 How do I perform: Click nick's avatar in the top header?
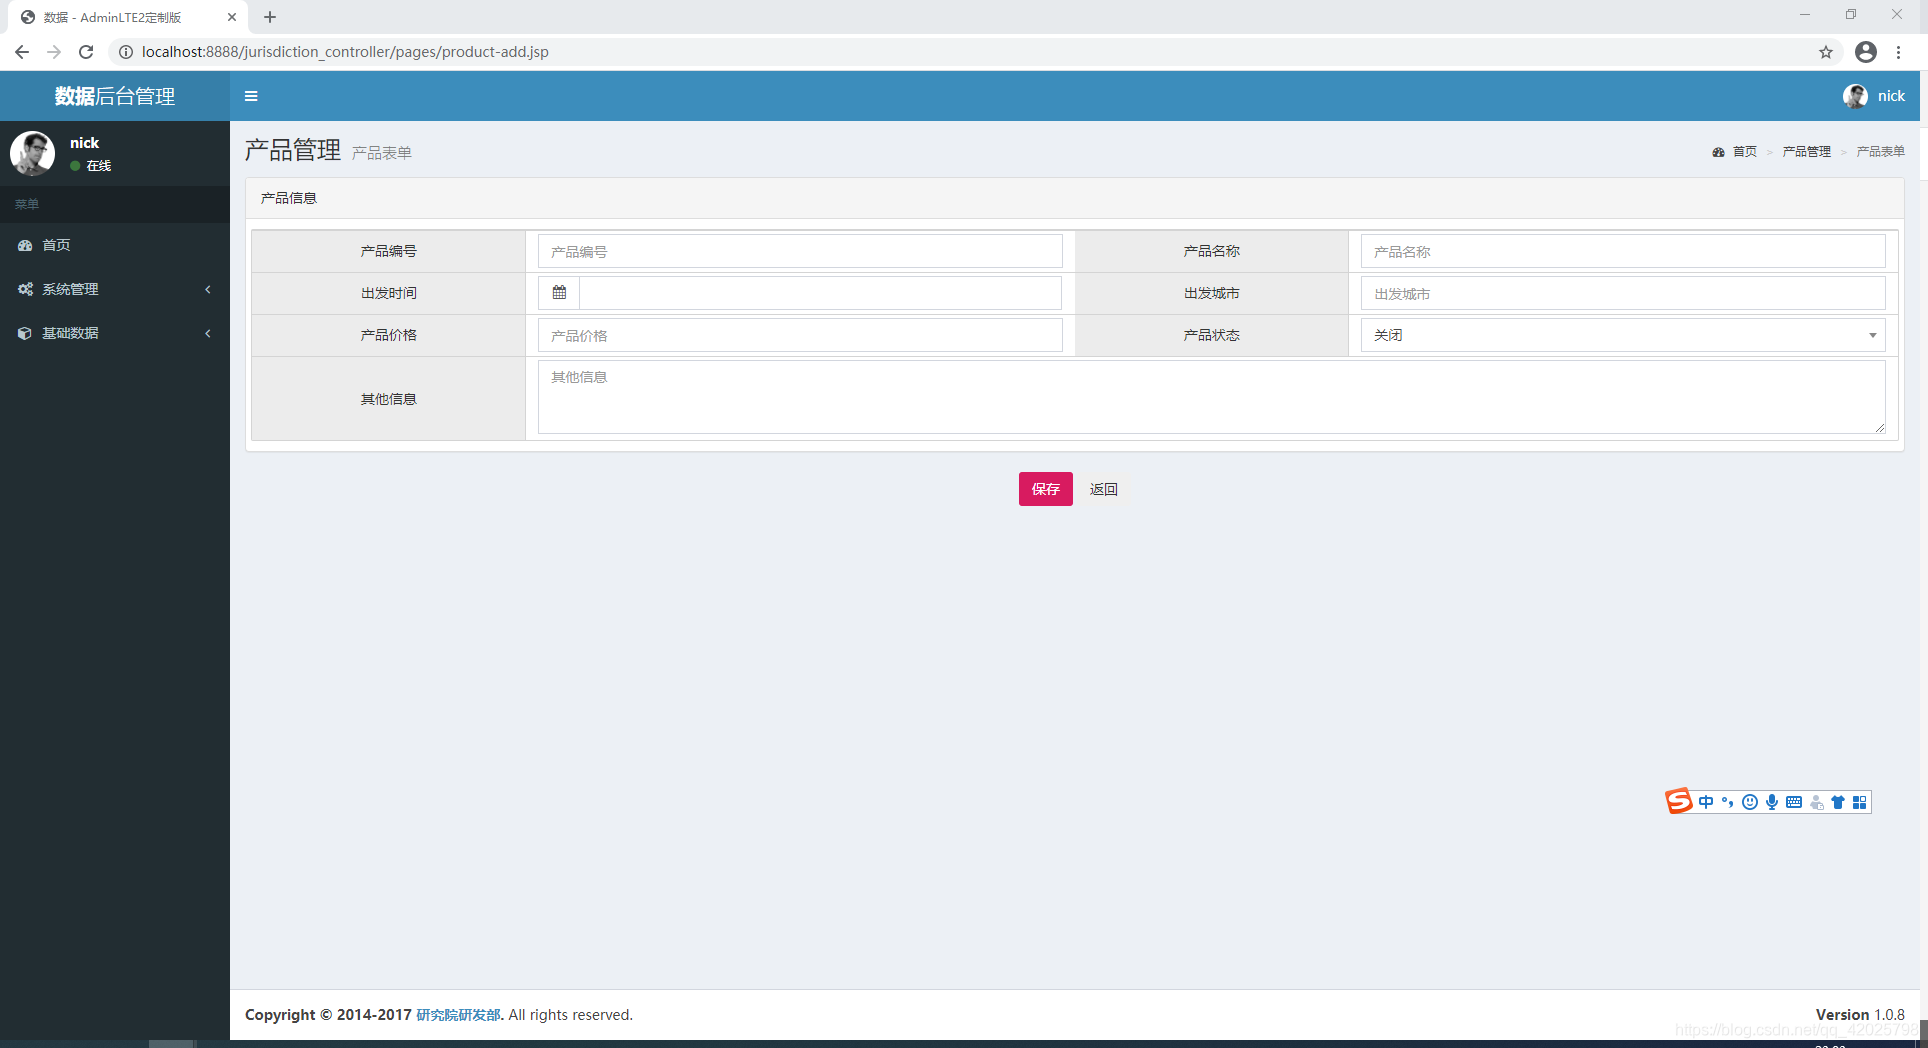point(1855,96)
